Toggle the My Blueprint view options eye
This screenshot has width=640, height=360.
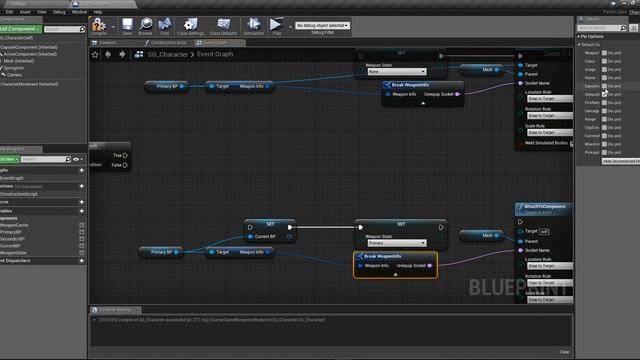click(76, 159)
